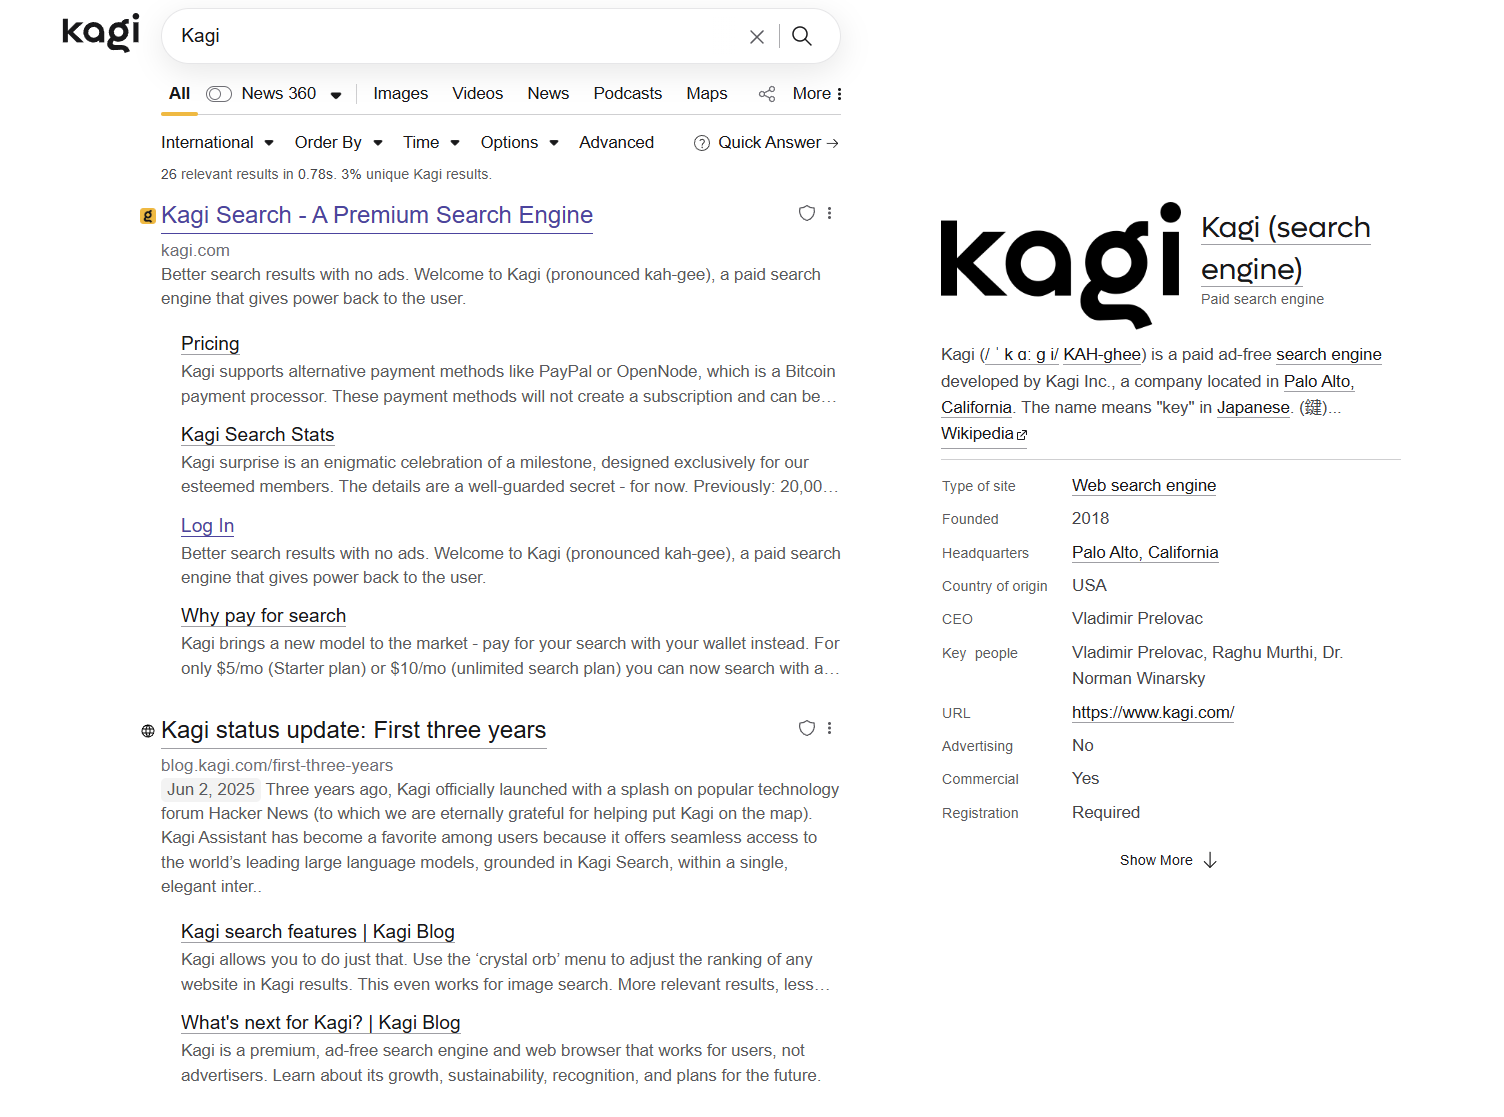Switch to the Images tab
The image size is (1504, 1117).
pyautogui.click(x=400, y=94)
